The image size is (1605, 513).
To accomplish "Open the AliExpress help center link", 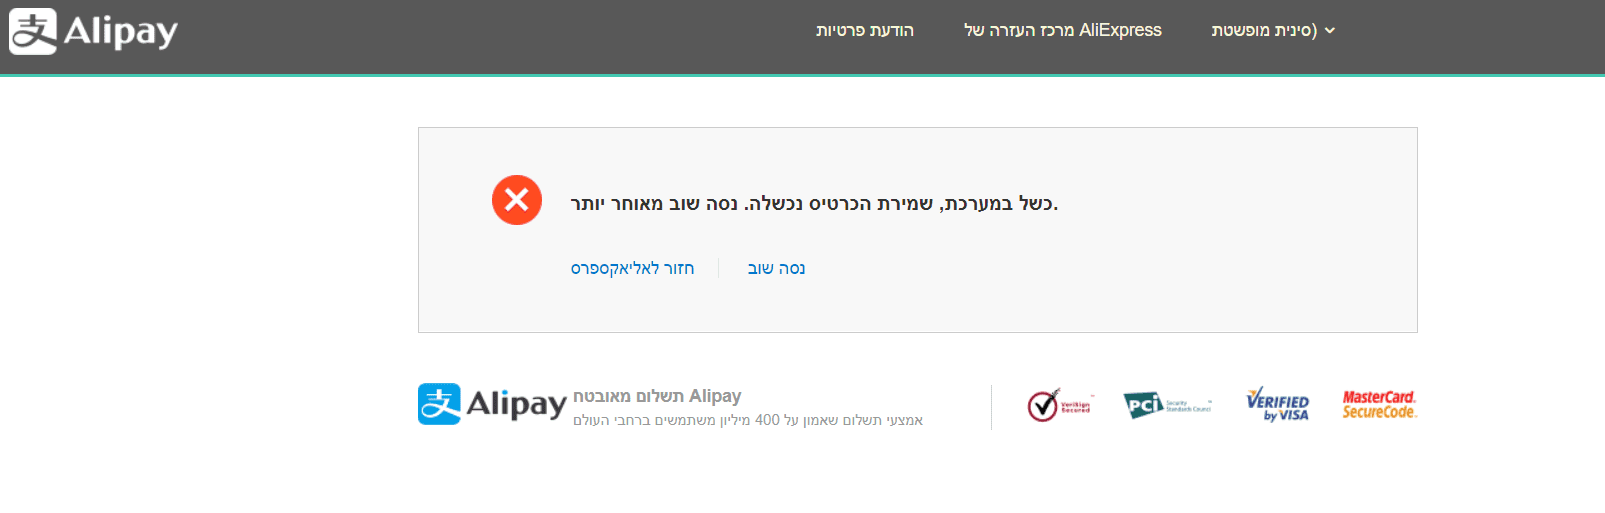I will pos(1062,30).
